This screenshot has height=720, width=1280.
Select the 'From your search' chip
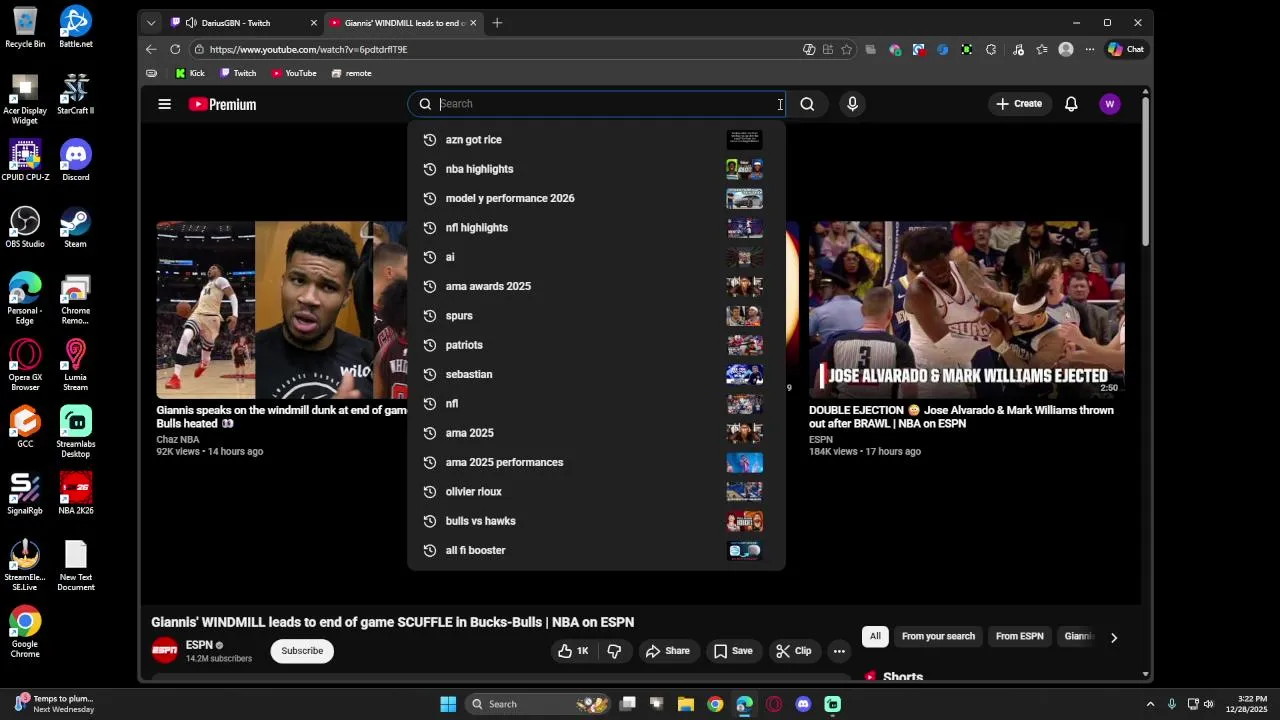[938, 637]
